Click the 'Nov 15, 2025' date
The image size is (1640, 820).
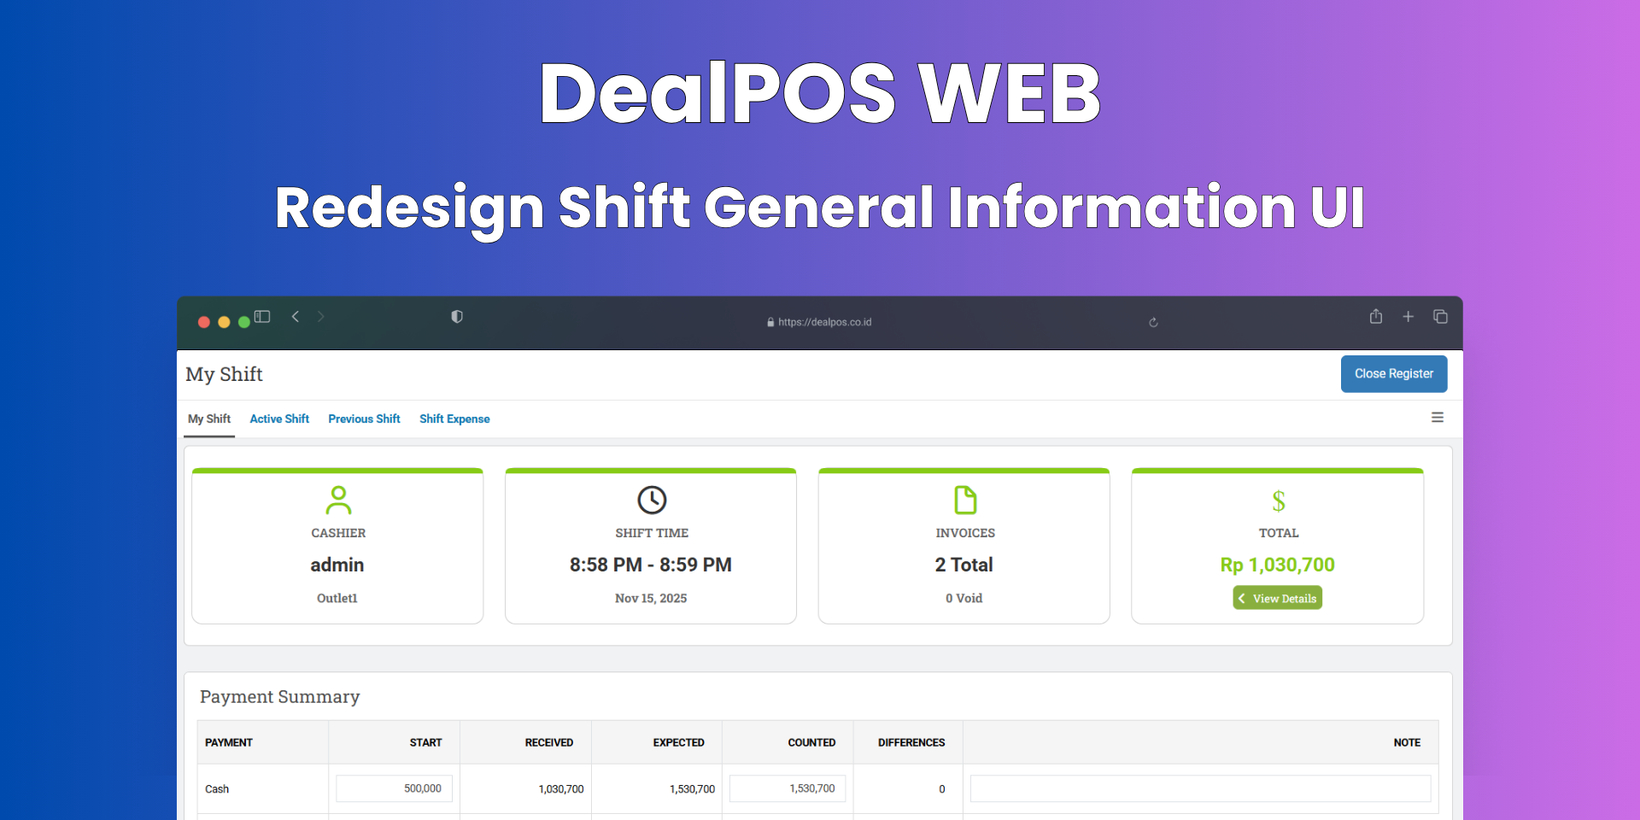coord(651,598)
